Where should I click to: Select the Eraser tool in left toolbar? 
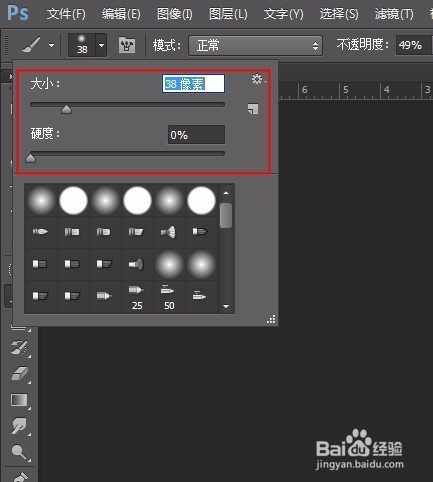pos(19,373)
